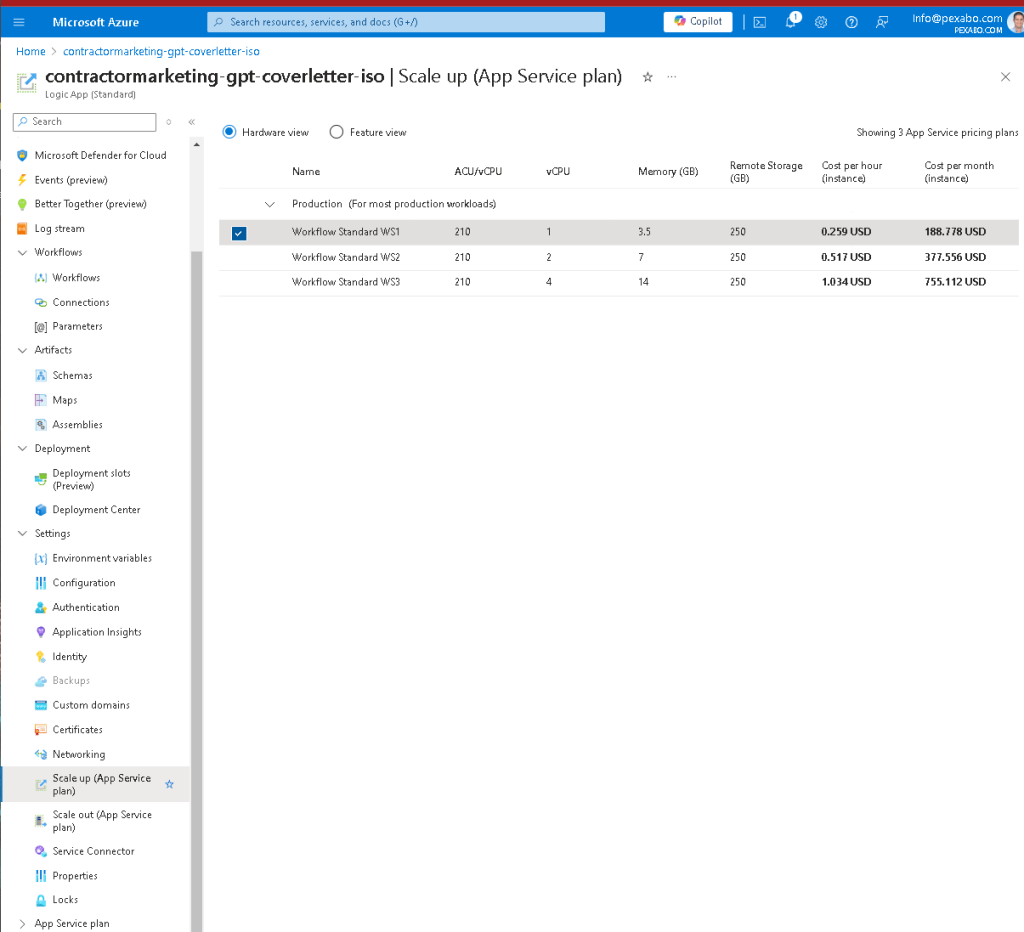Open Maps under Artifacts
This screenshot has height=932, width=1024.
pos(65,400)
